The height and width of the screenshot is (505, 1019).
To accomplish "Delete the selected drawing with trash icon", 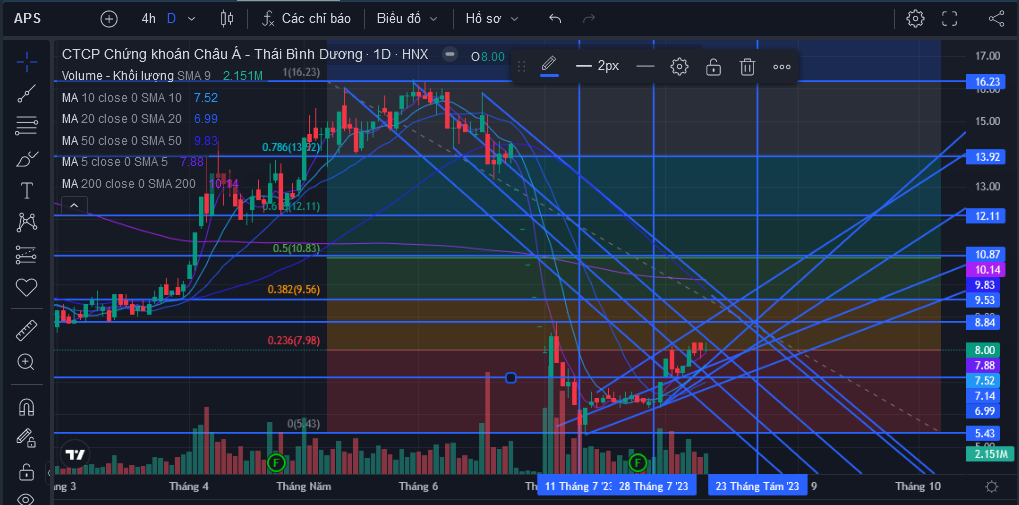I will tap(747, 66).
